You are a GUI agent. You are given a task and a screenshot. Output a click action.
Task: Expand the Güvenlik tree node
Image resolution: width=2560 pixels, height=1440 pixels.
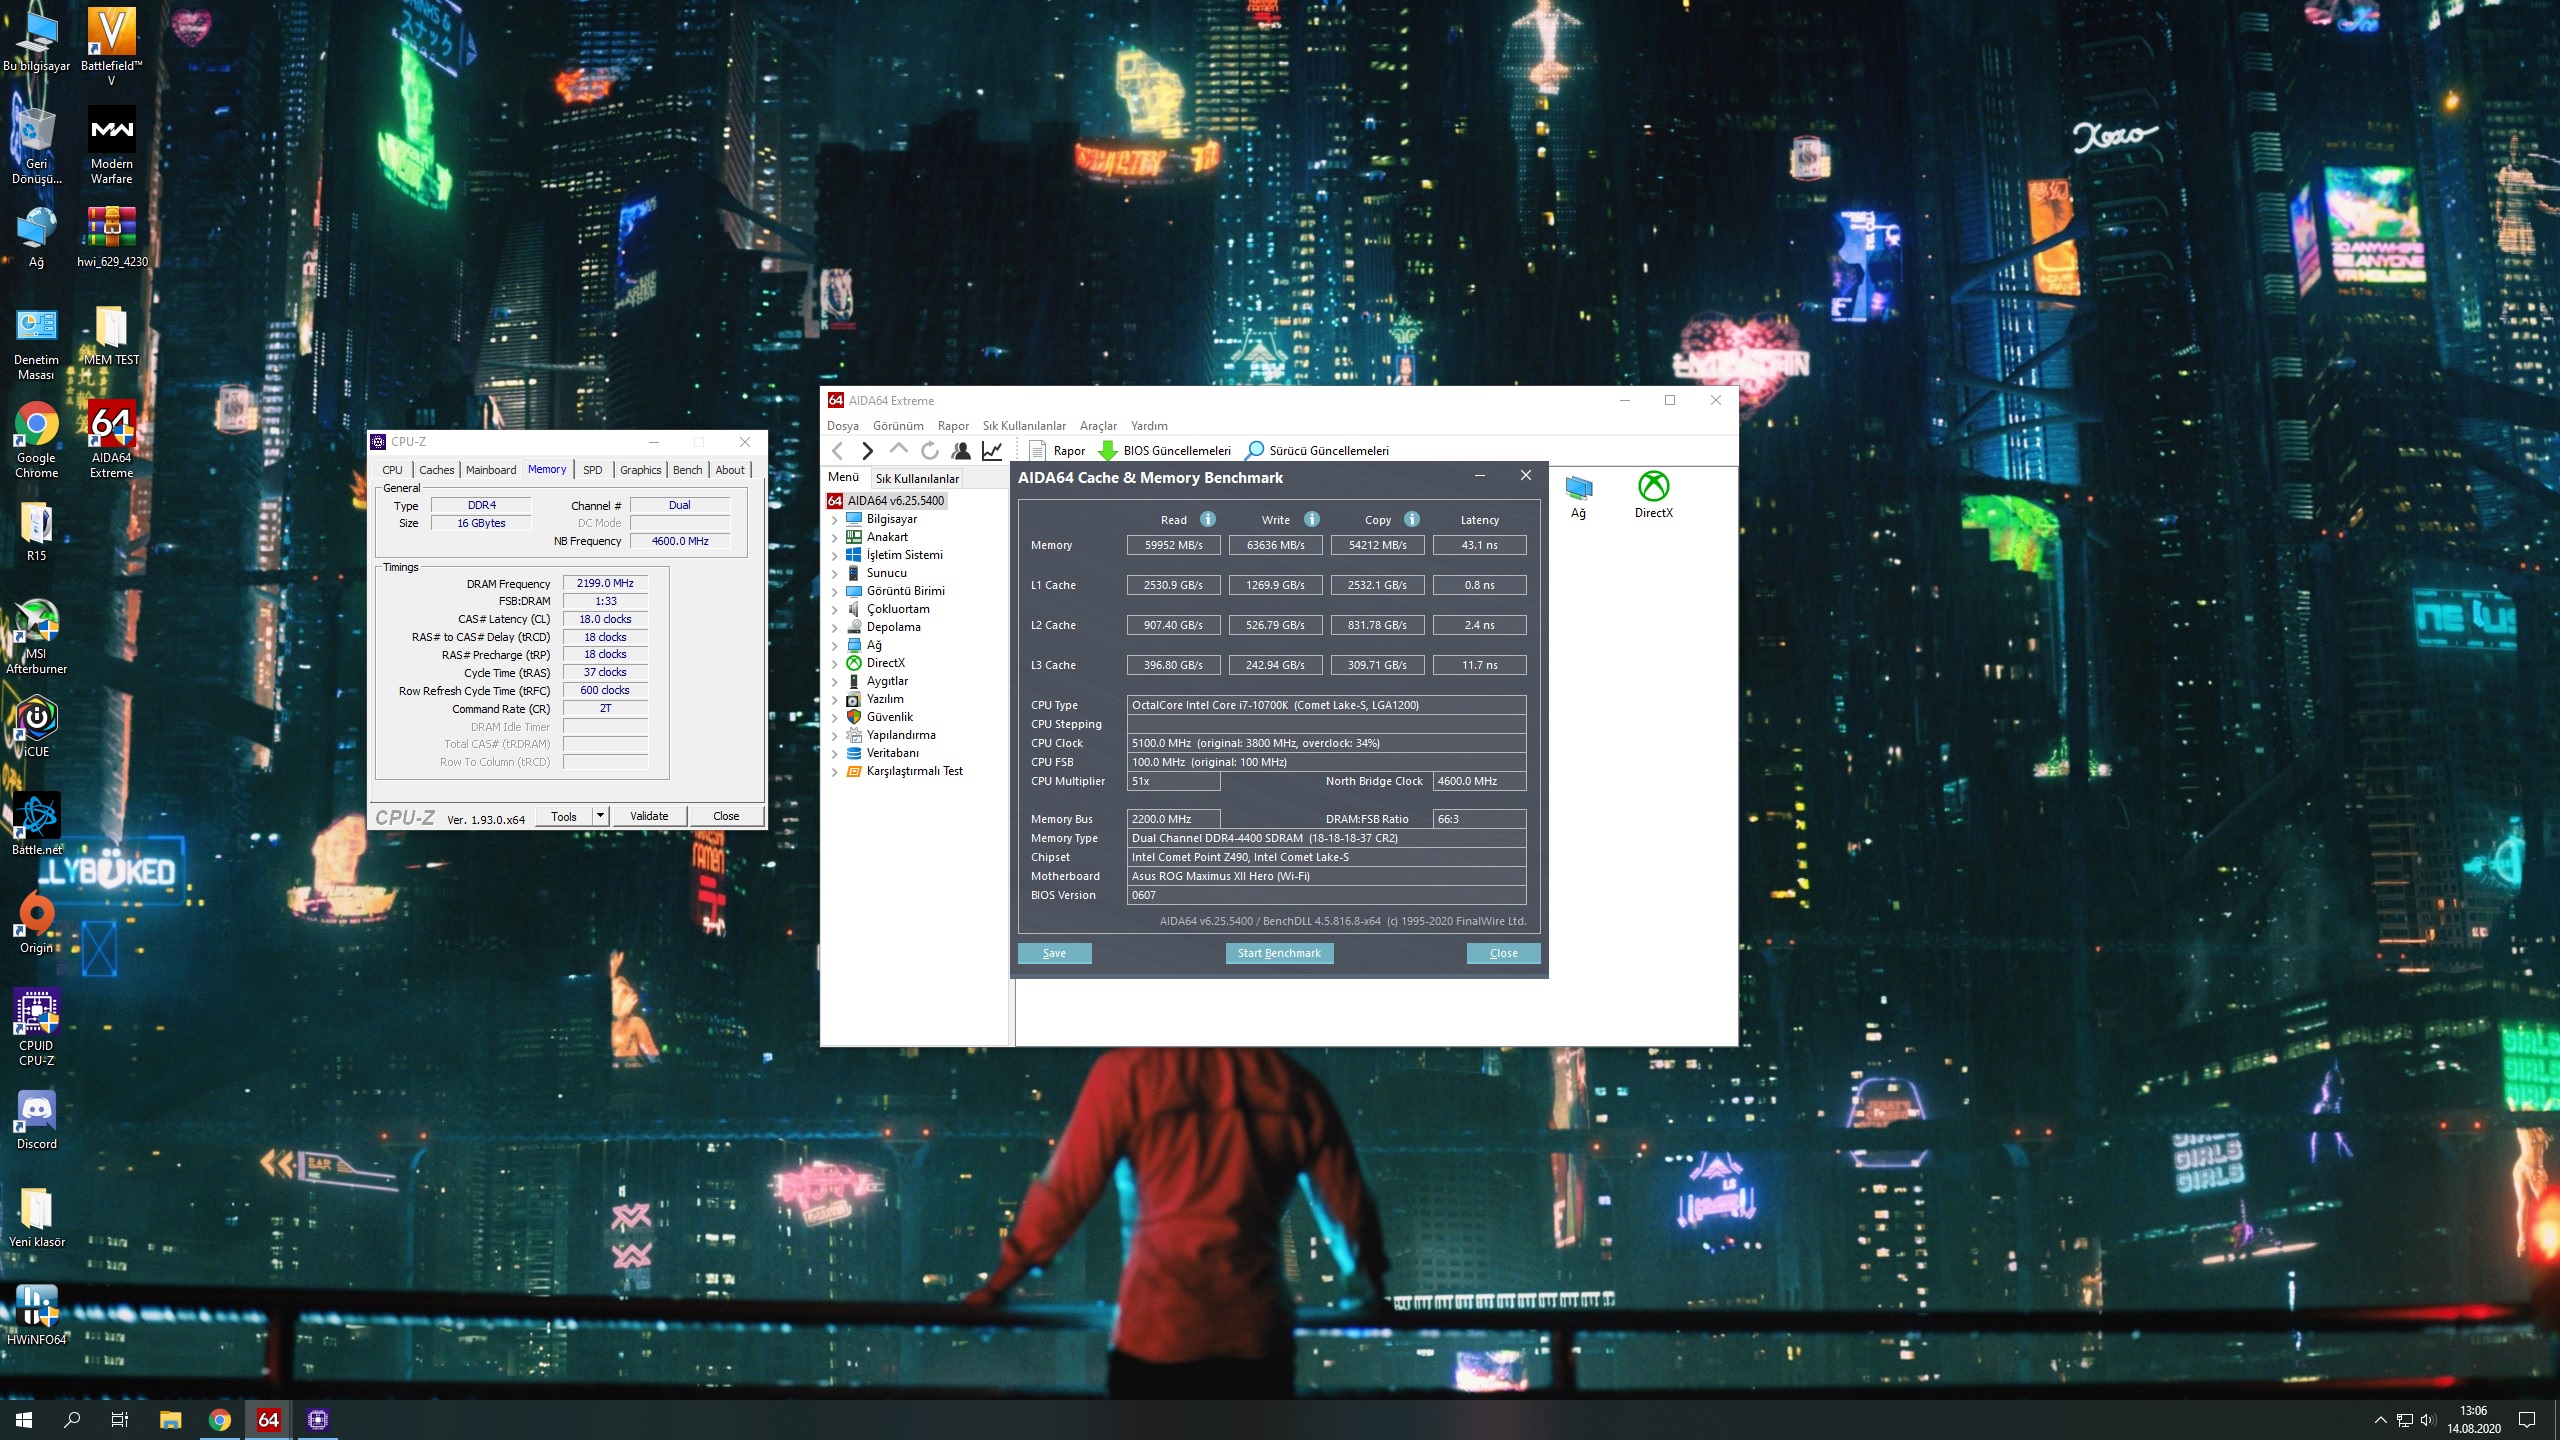(834, 718)
